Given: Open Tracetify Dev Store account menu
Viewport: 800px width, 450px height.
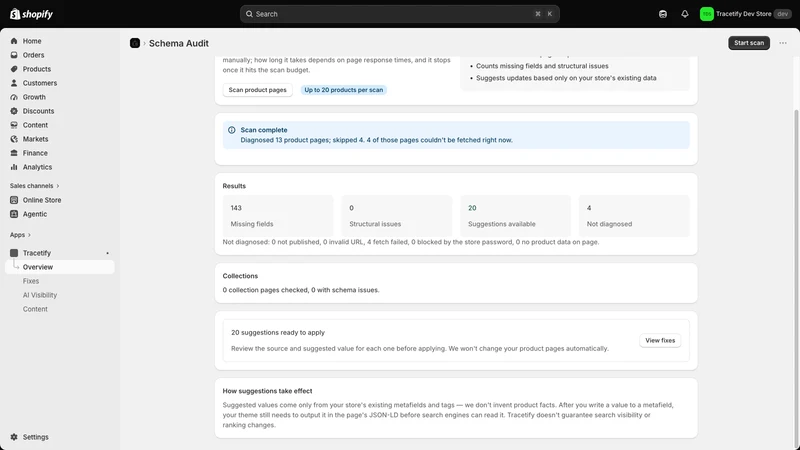Looking at the screenshot, I should 745,14.
